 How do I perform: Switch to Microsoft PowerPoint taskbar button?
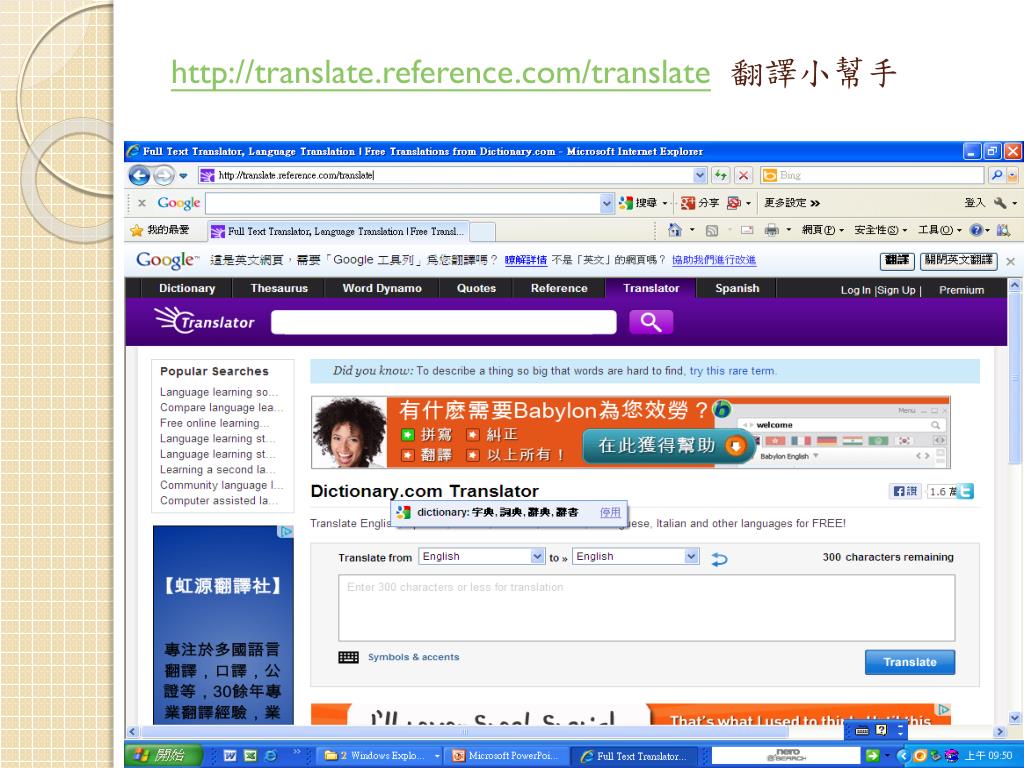click(x=506, y=756)
